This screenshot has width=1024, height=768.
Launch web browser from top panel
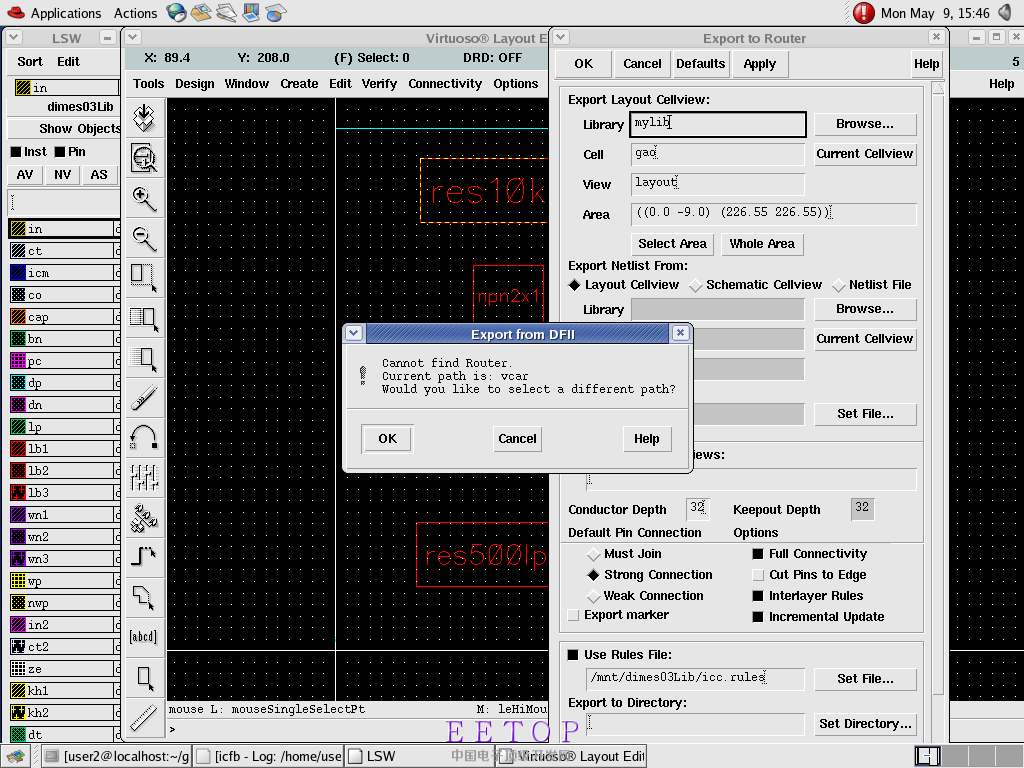click(177, 13)
